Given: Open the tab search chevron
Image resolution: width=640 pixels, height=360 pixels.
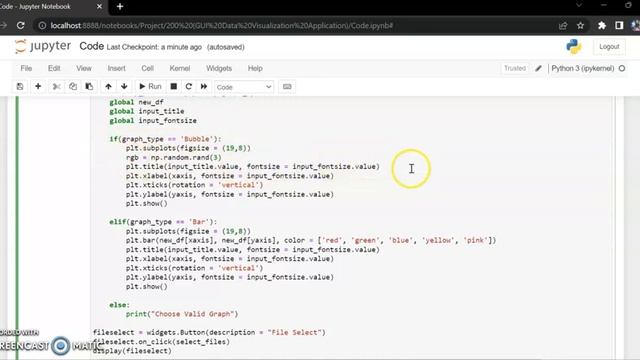Looking at the screenshot, I should point(578,5).
